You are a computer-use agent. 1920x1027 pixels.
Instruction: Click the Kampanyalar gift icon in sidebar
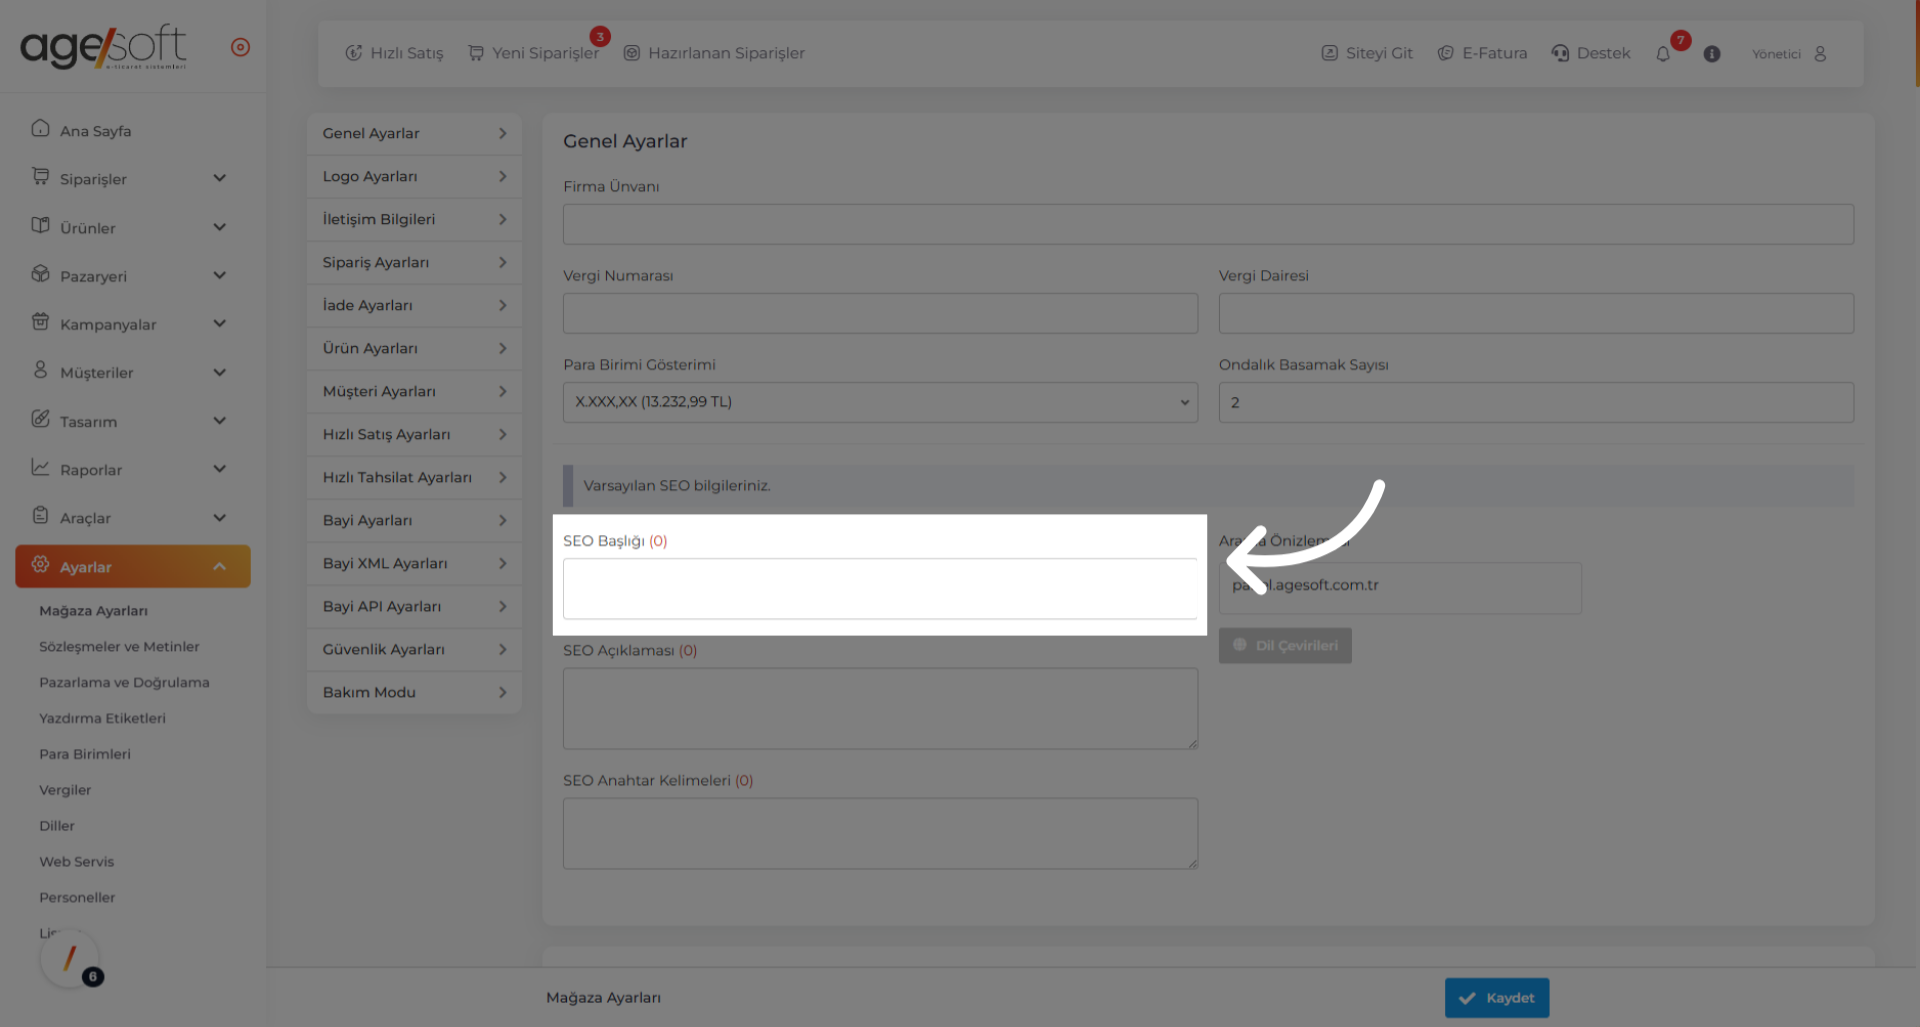click(x=40, y=322)
